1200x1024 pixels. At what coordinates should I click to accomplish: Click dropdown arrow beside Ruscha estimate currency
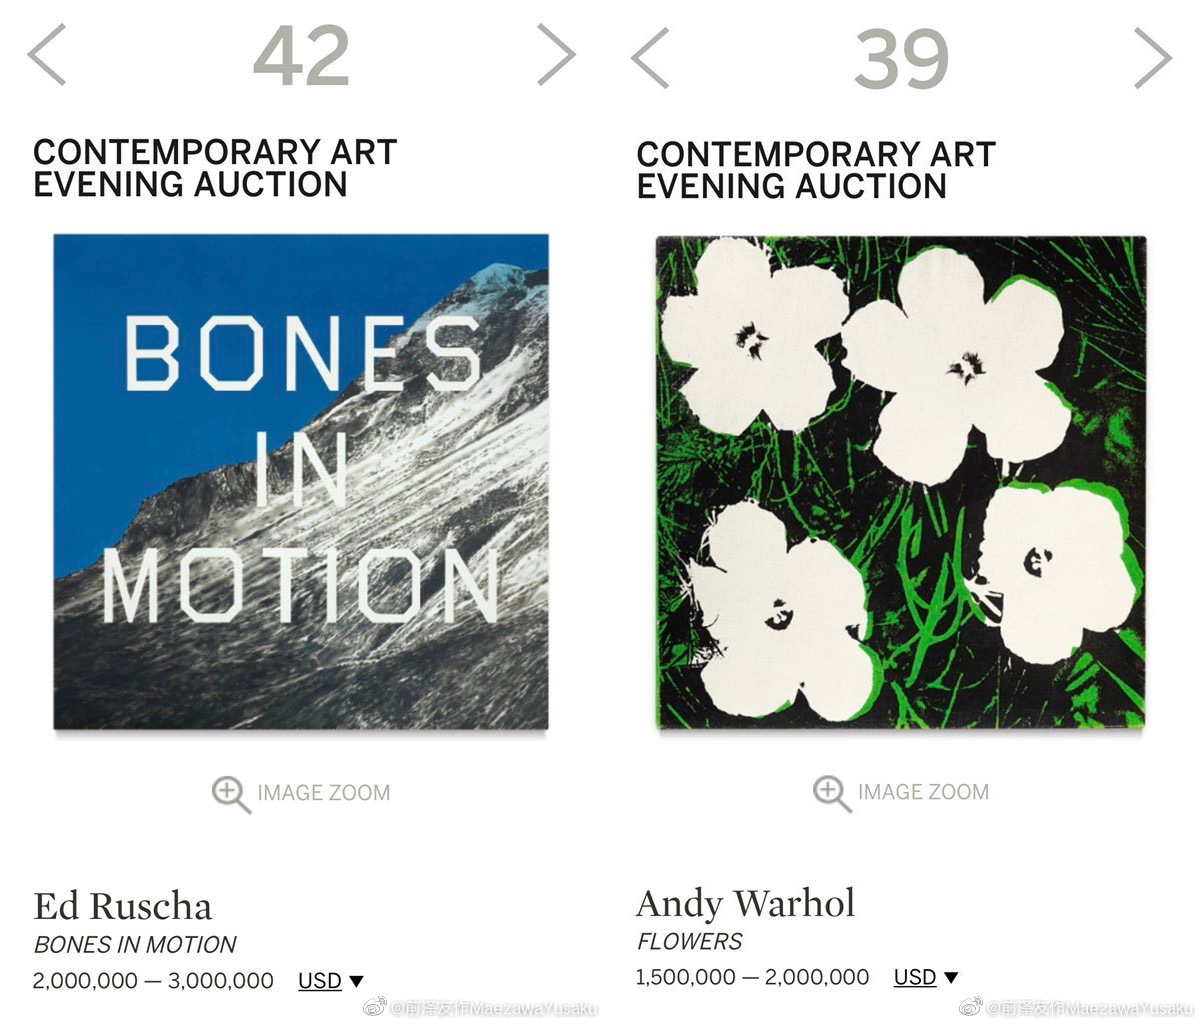pos(356,982)
